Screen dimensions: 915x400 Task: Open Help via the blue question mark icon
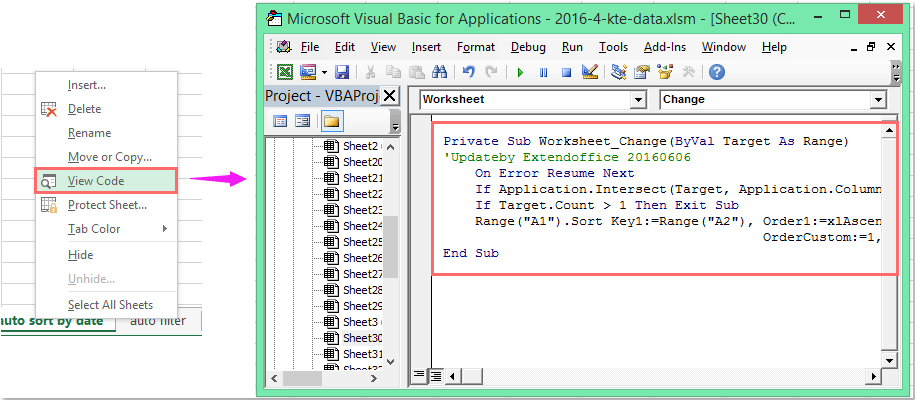pos(716,72)
